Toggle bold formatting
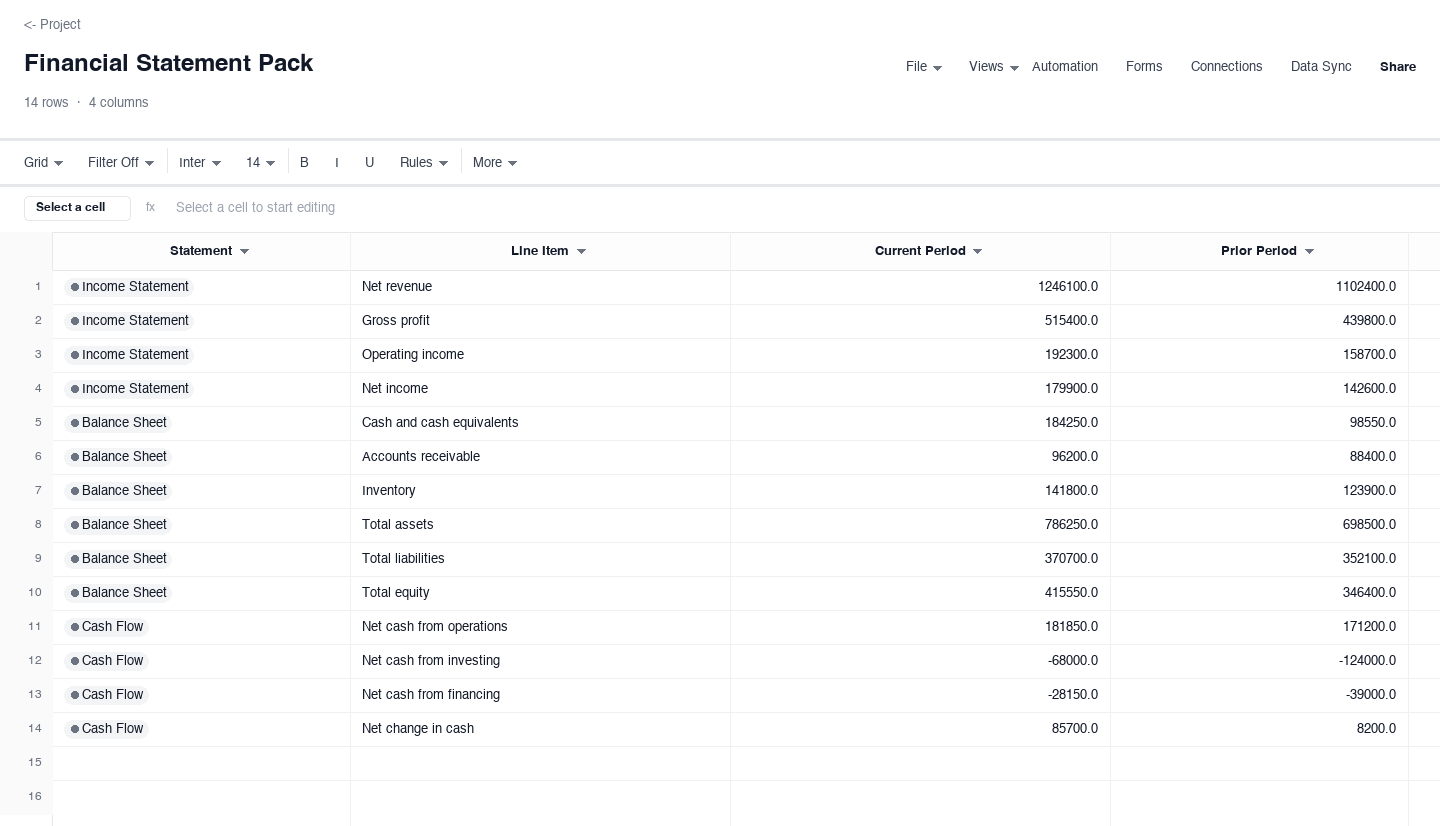Viewport: 1440px width, 826px height. click(304, 162)
